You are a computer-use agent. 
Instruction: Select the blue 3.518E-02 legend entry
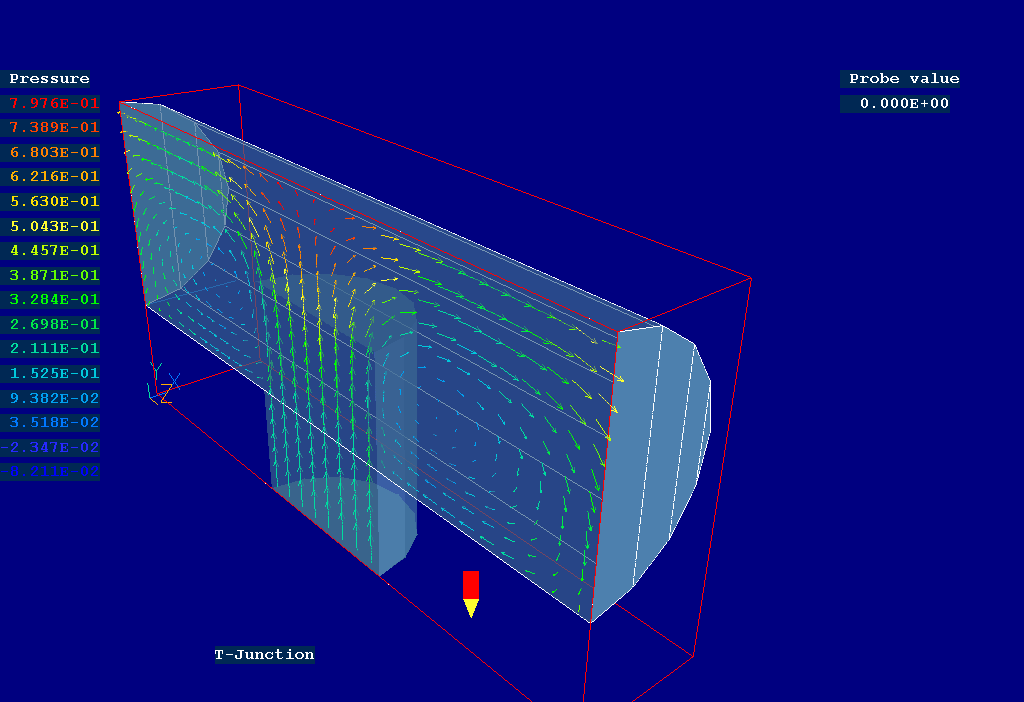pos(54,422)
